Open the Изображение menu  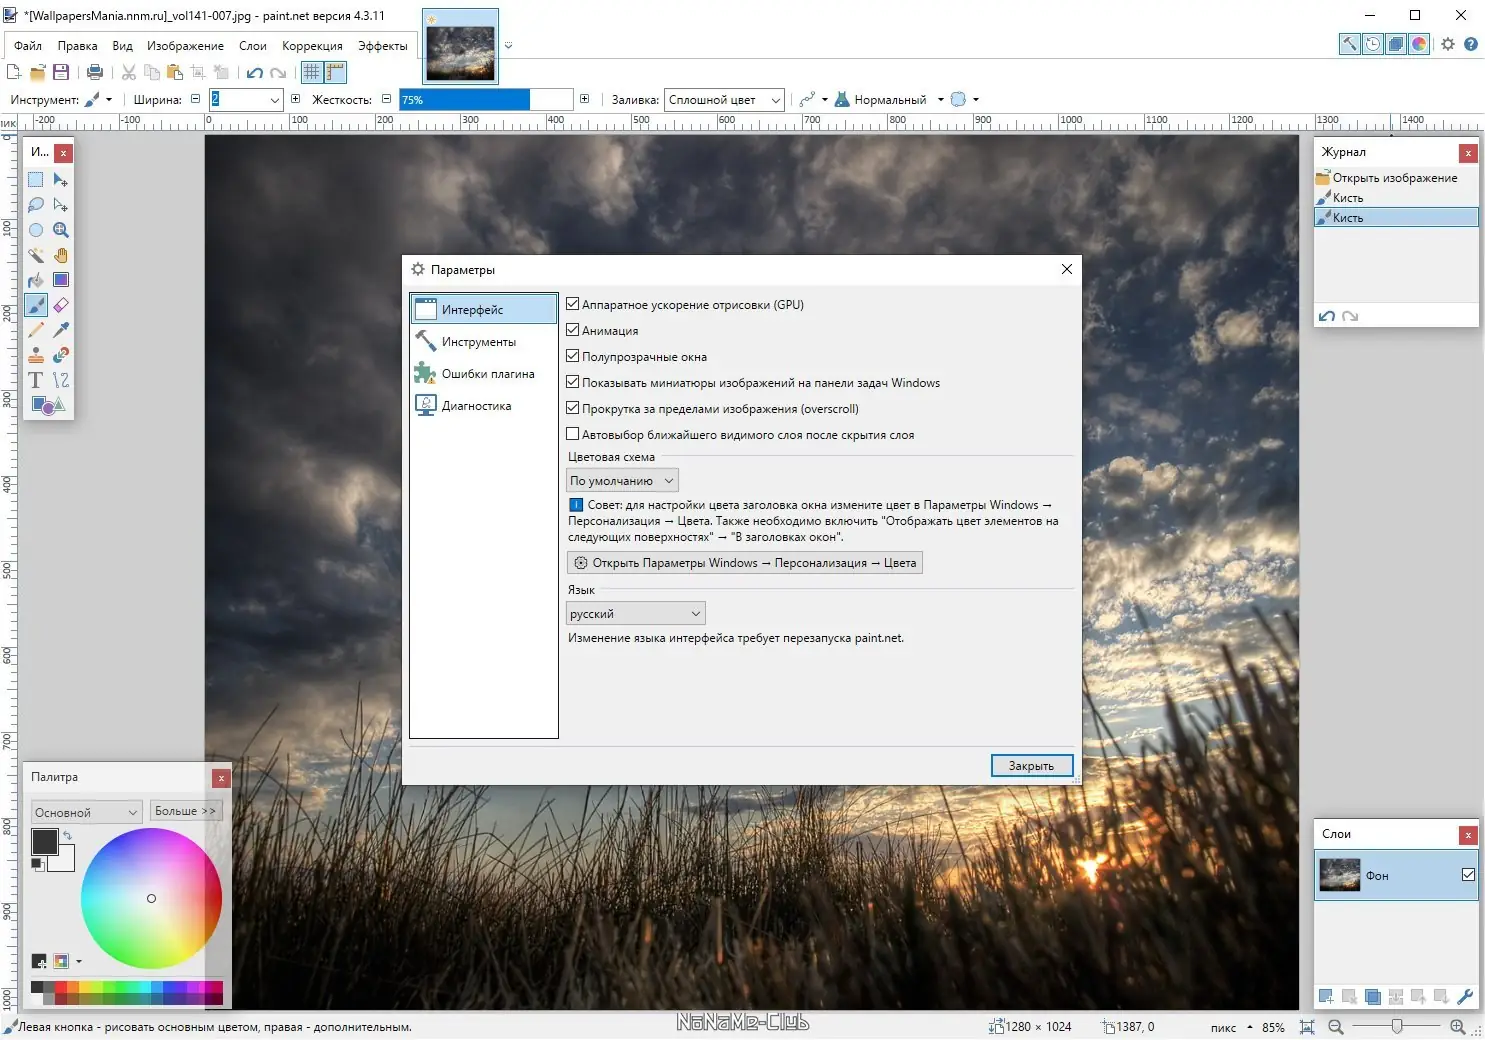pos(185,46)
